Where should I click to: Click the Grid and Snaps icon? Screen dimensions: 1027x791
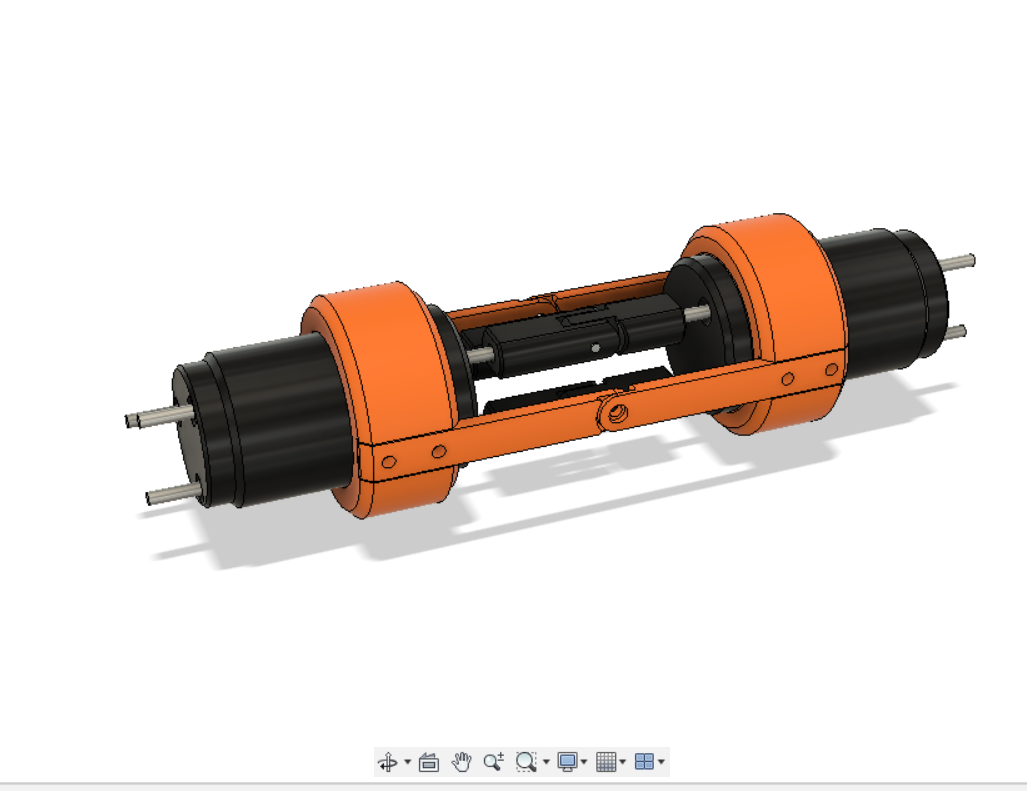click(x=608, y=761)
